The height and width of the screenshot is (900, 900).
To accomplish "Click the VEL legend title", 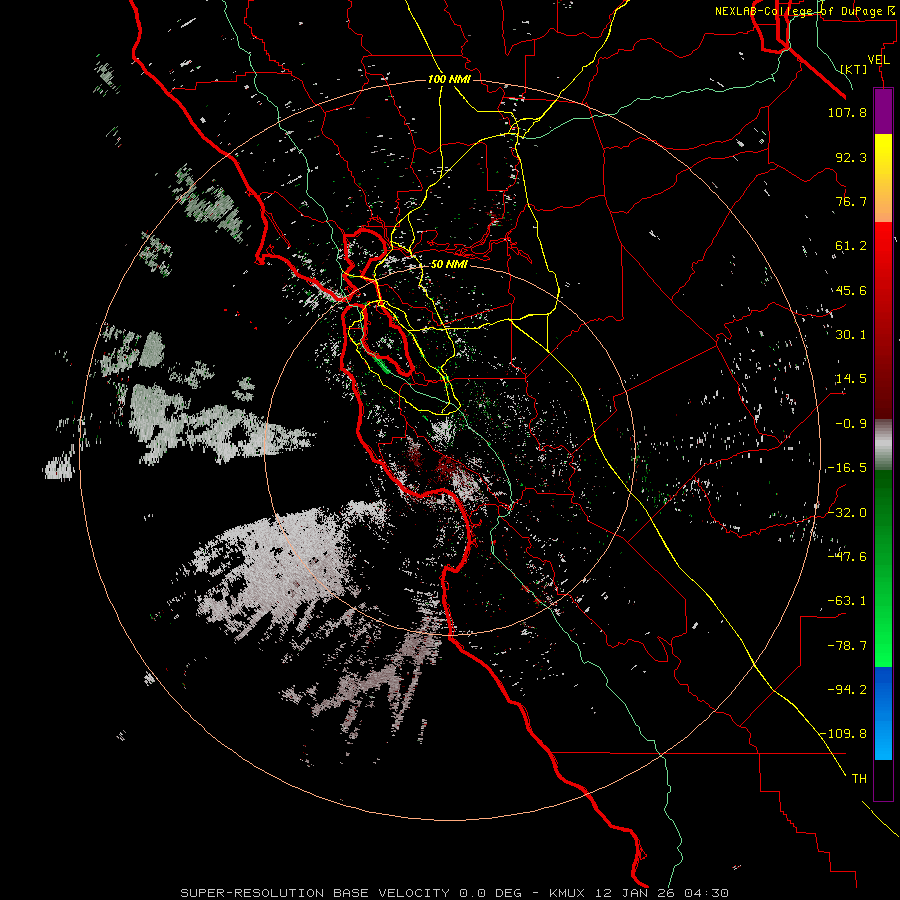I will [x=878, y=60].
